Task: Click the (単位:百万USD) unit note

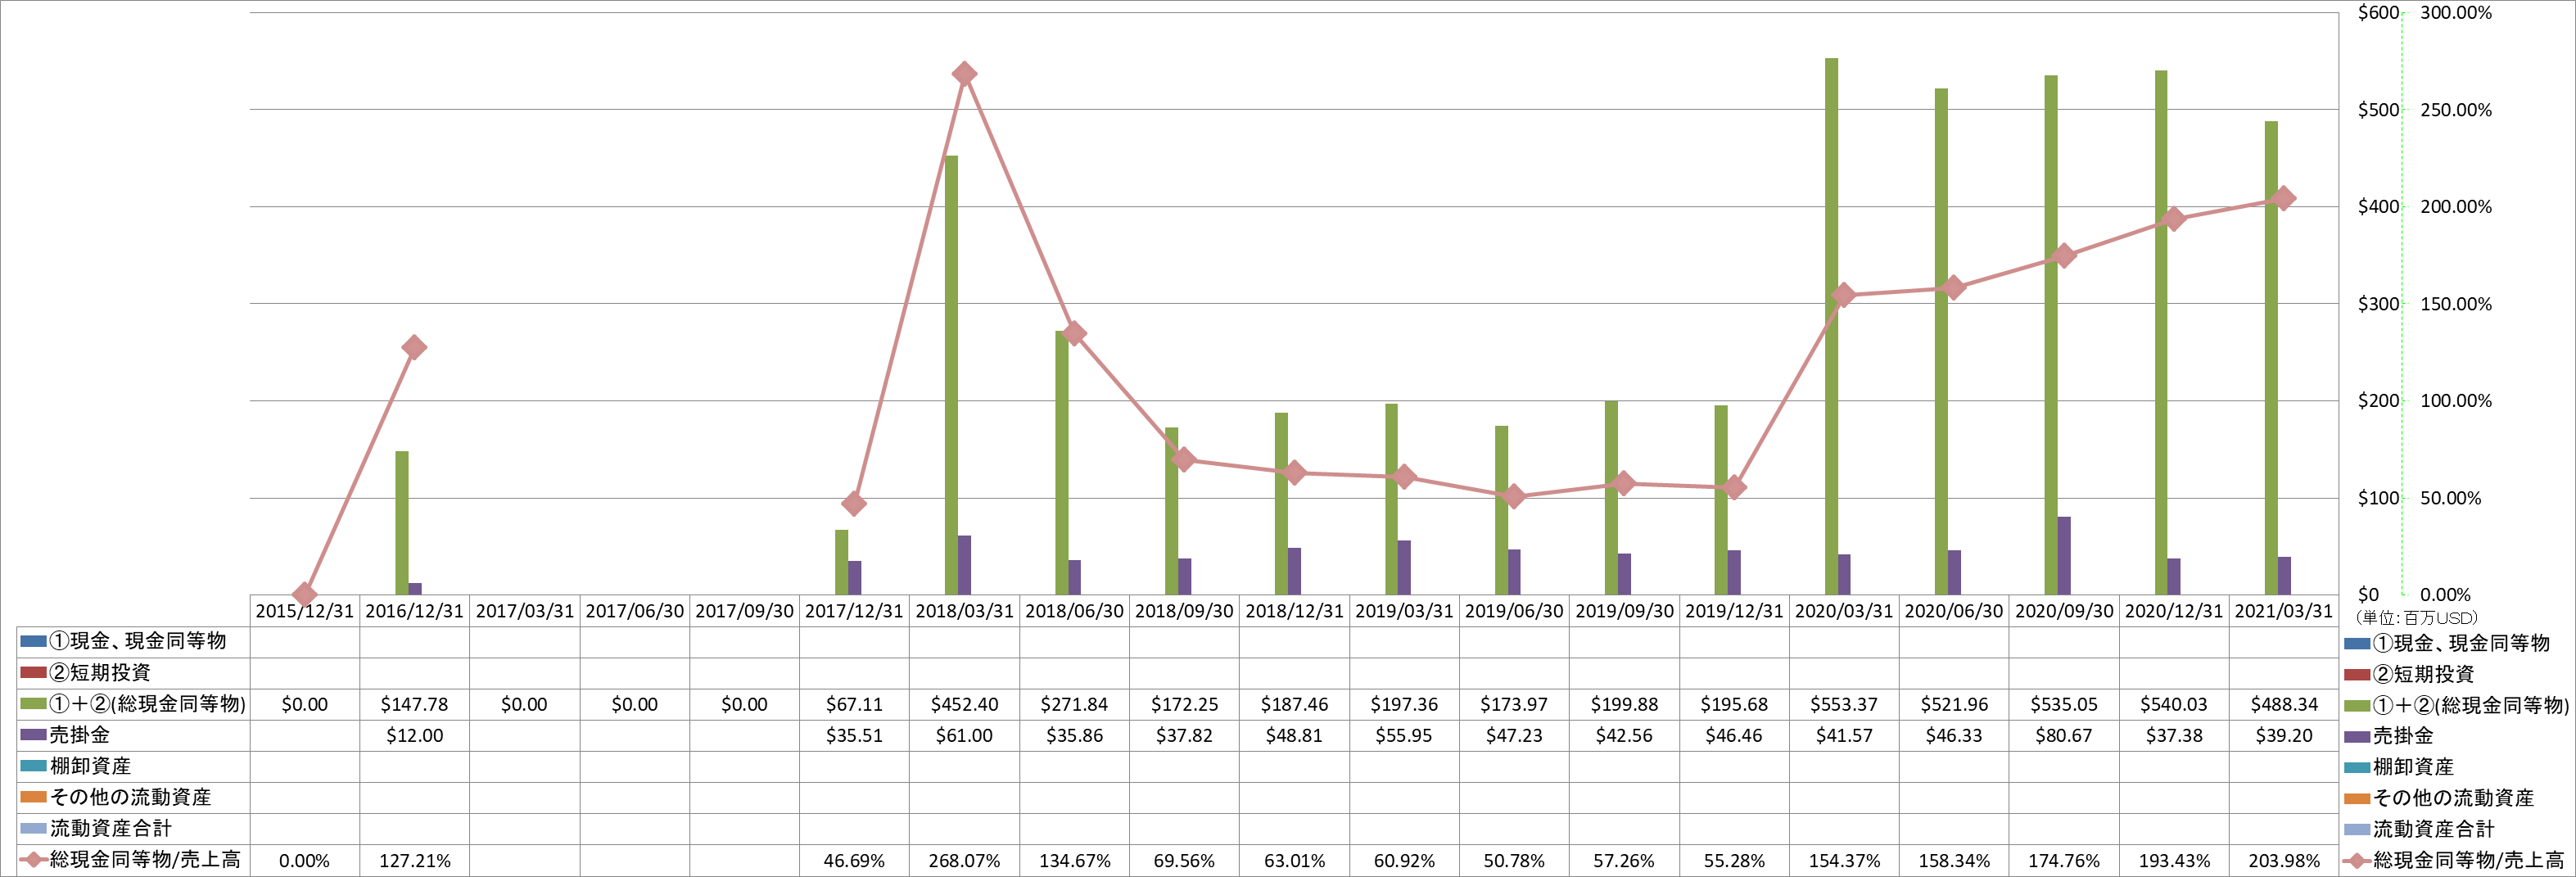Action: tap(2417, 618)
